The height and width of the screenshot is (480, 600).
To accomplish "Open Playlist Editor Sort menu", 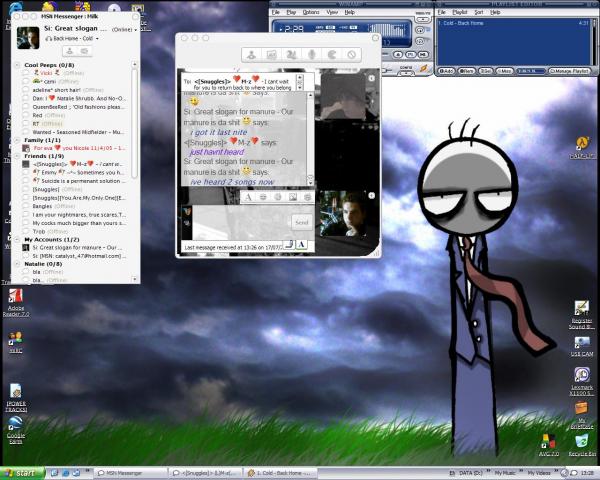I will tap(479, 12).
